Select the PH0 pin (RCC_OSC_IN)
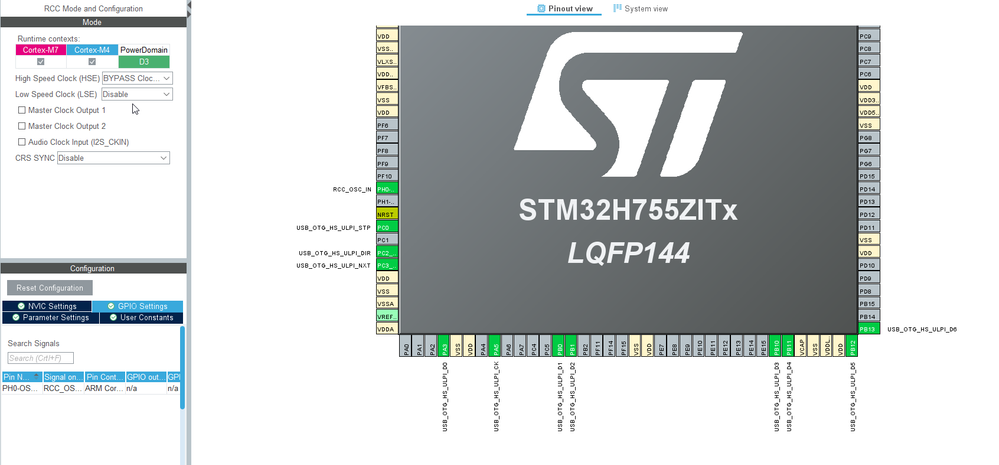The image size is (999, 465). (387, 189)
